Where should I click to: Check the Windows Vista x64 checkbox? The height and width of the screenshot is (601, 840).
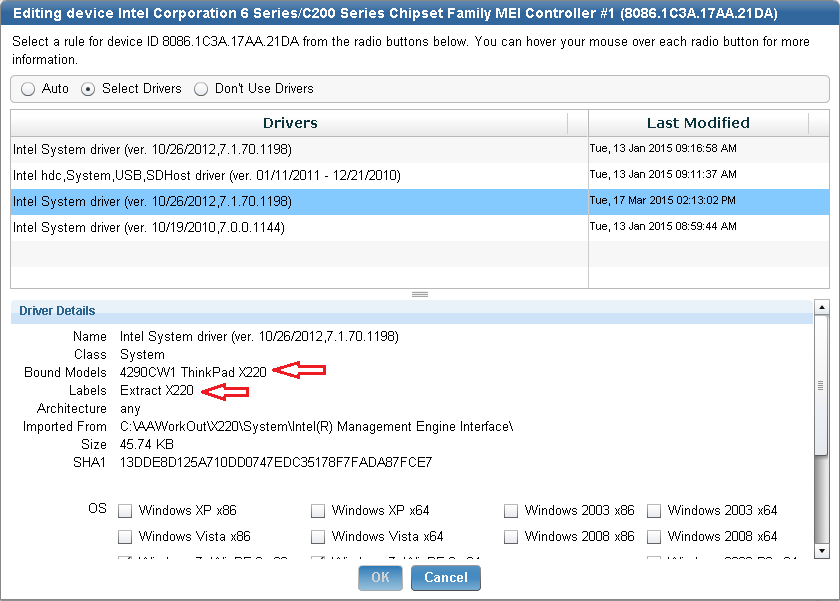318,536
